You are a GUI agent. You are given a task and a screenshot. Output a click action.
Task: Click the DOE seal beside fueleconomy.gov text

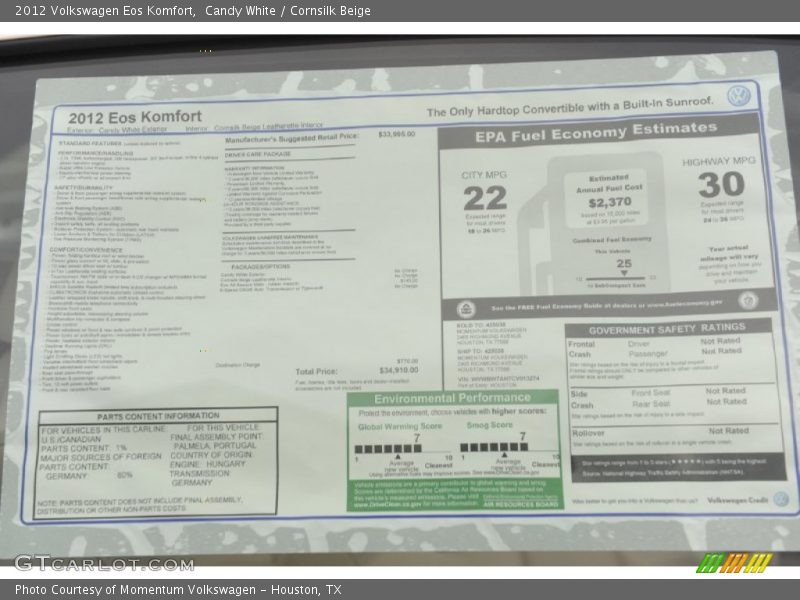click(x=748, y=301)
